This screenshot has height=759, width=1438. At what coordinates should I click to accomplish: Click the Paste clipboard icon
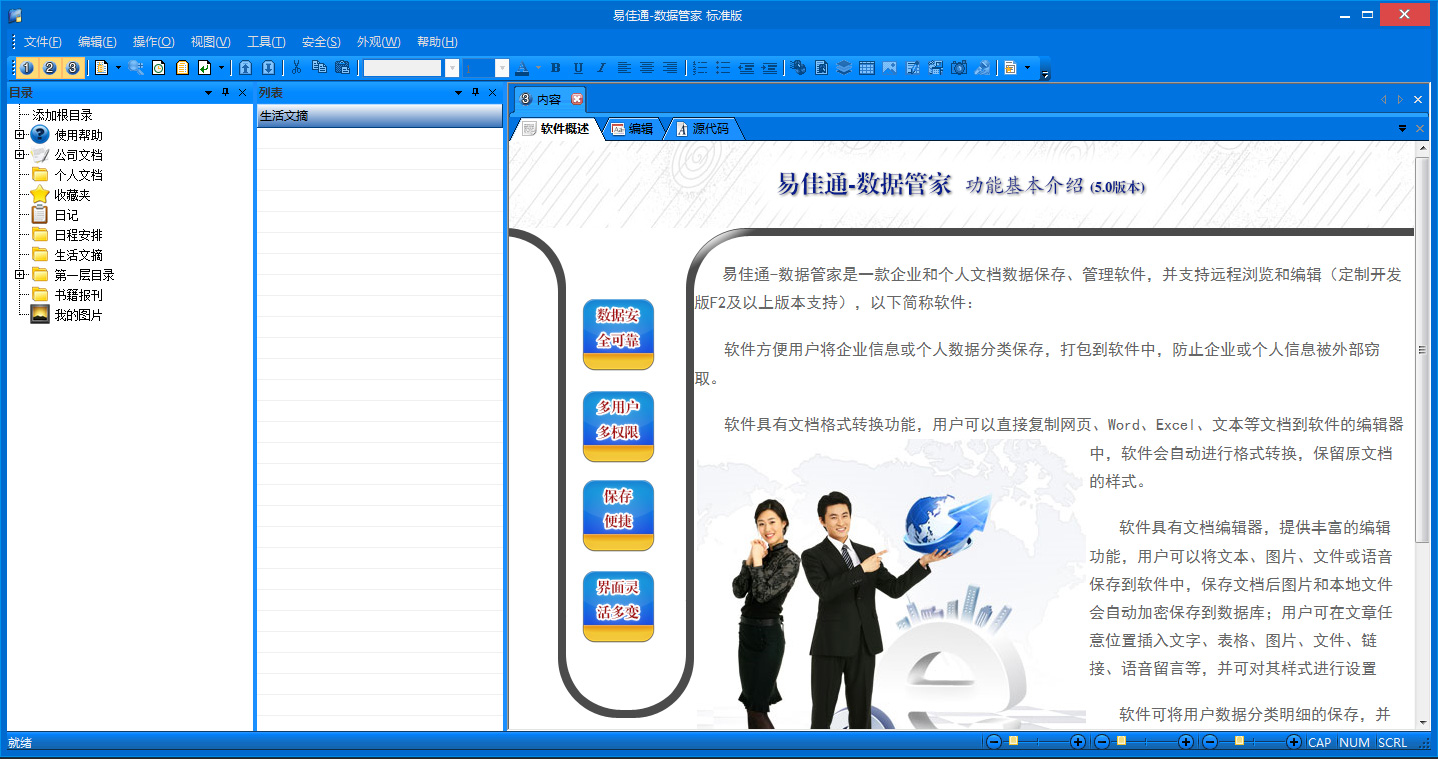pos(343,68)
